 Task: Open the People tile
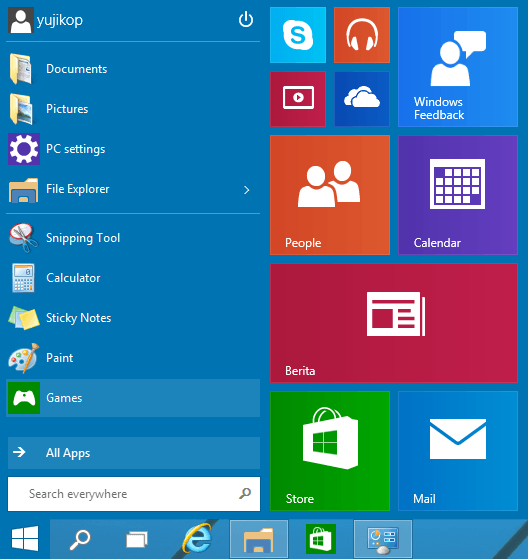coord(330,195)
